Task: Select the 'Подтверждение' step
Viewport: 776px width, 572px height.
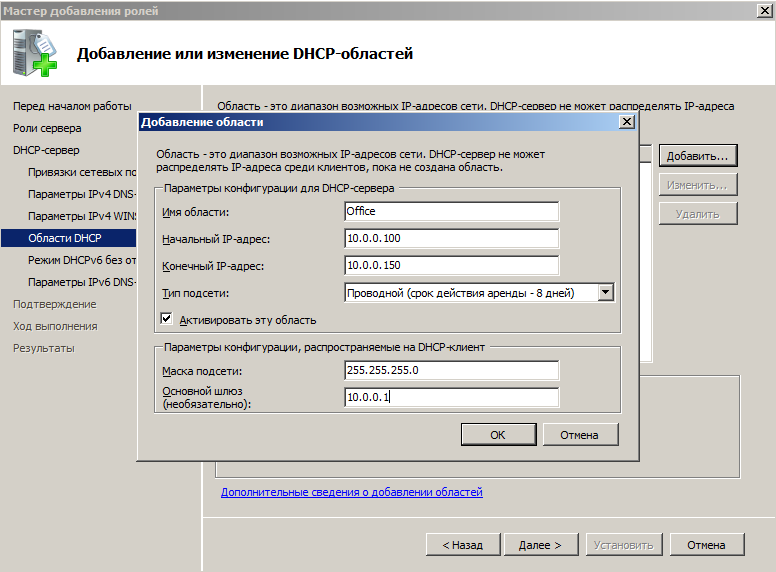Action: point(54,304)
